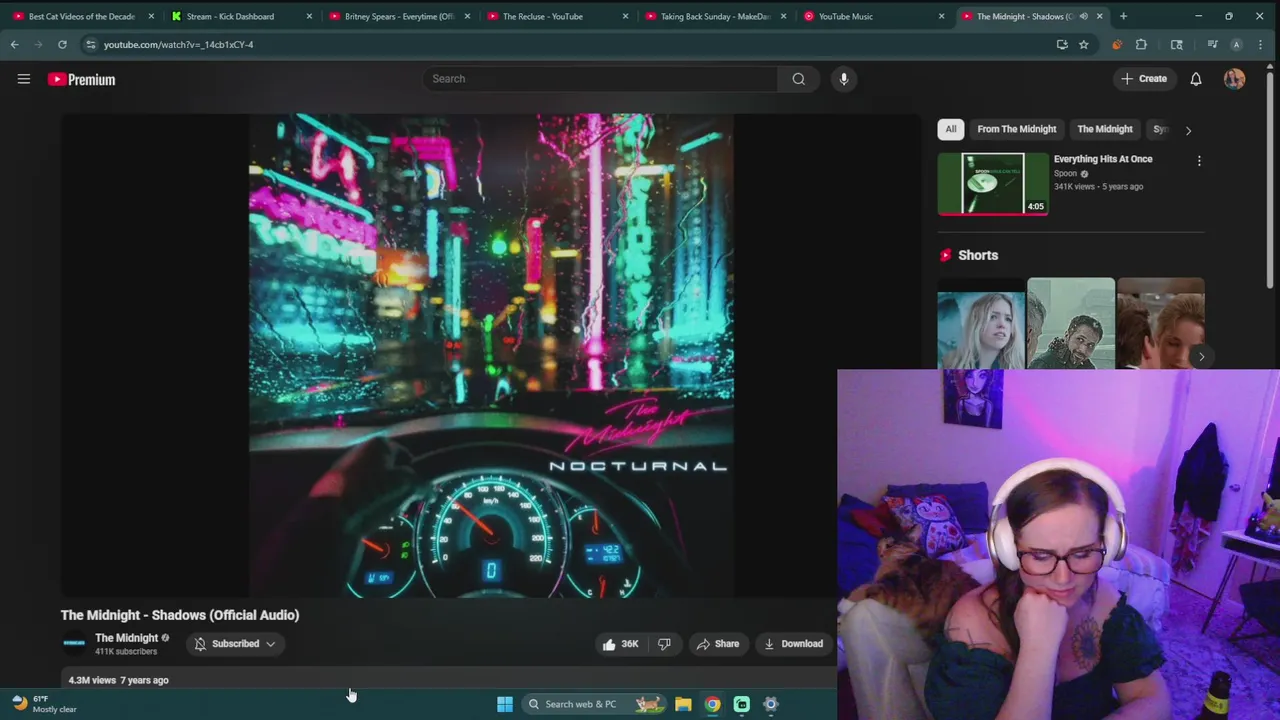Select The Midnight filter chip
Screen dimensions: 1280x720
1105,129
